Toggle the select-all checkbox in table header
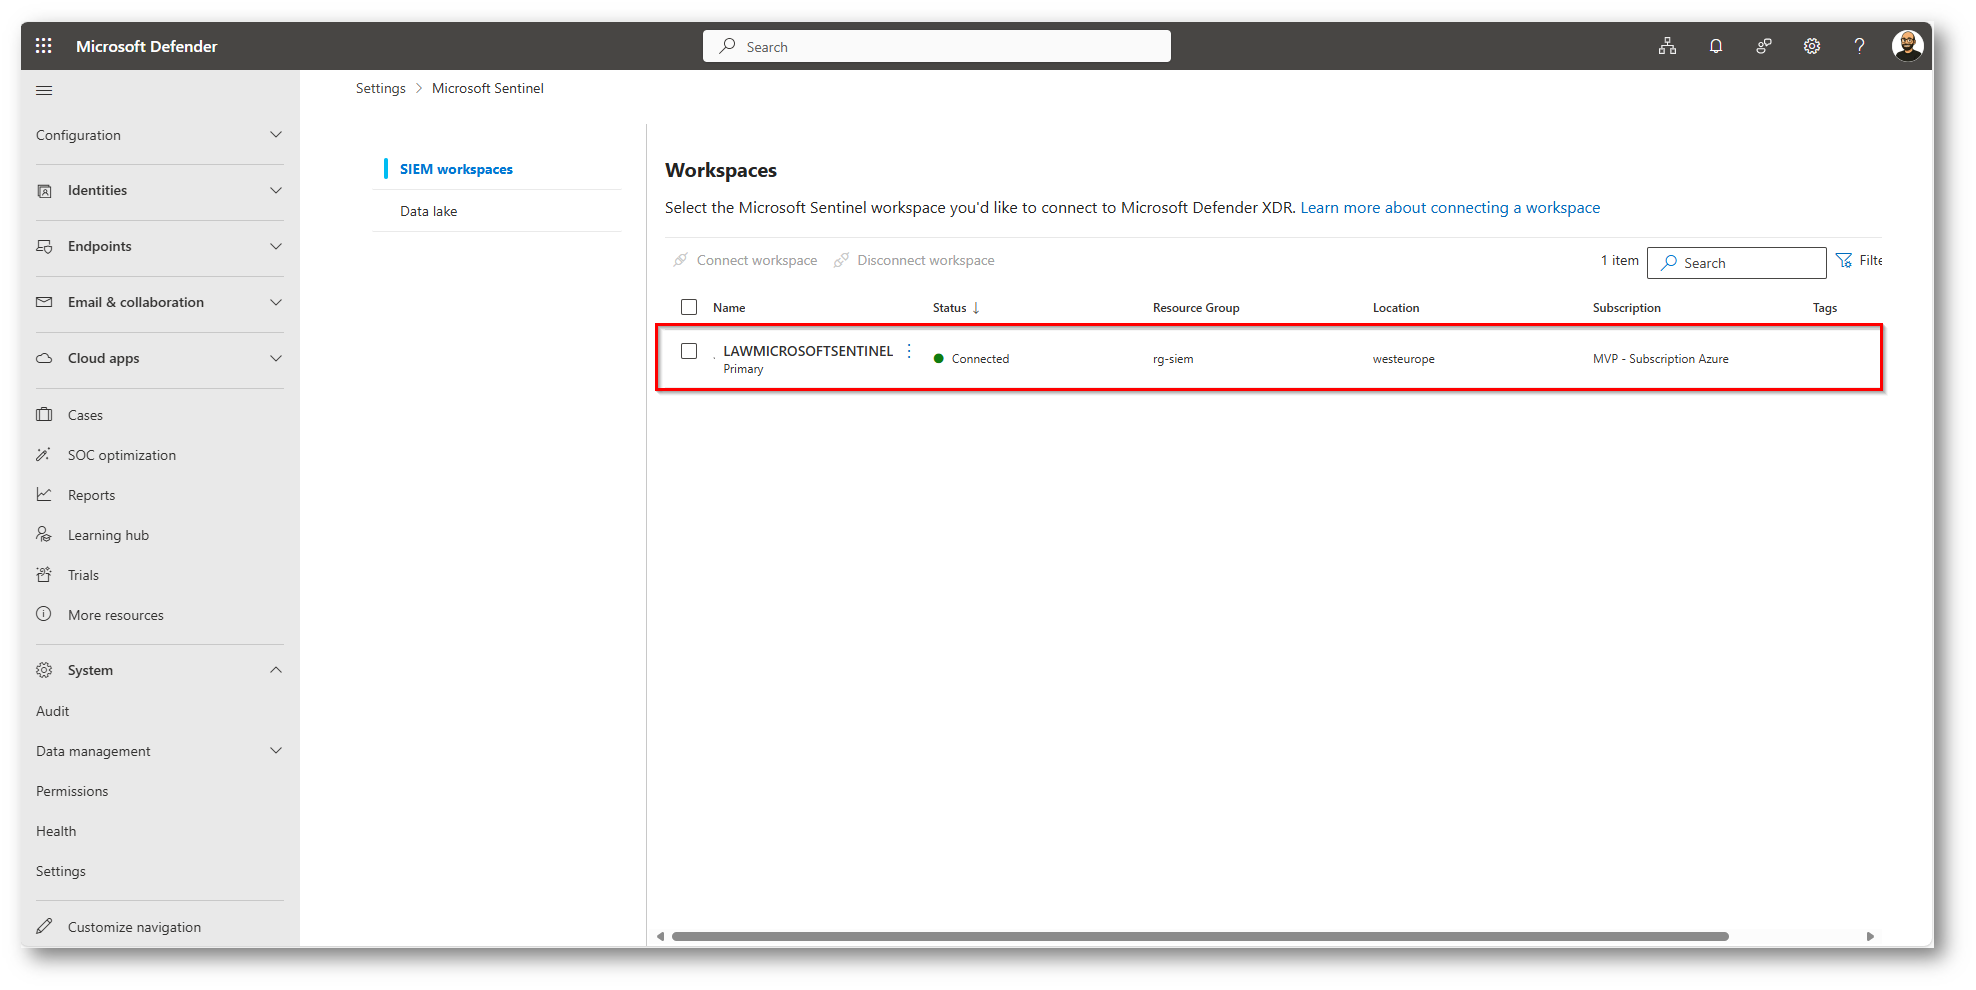Viewport: 1976px width, 990px height. 689,307
